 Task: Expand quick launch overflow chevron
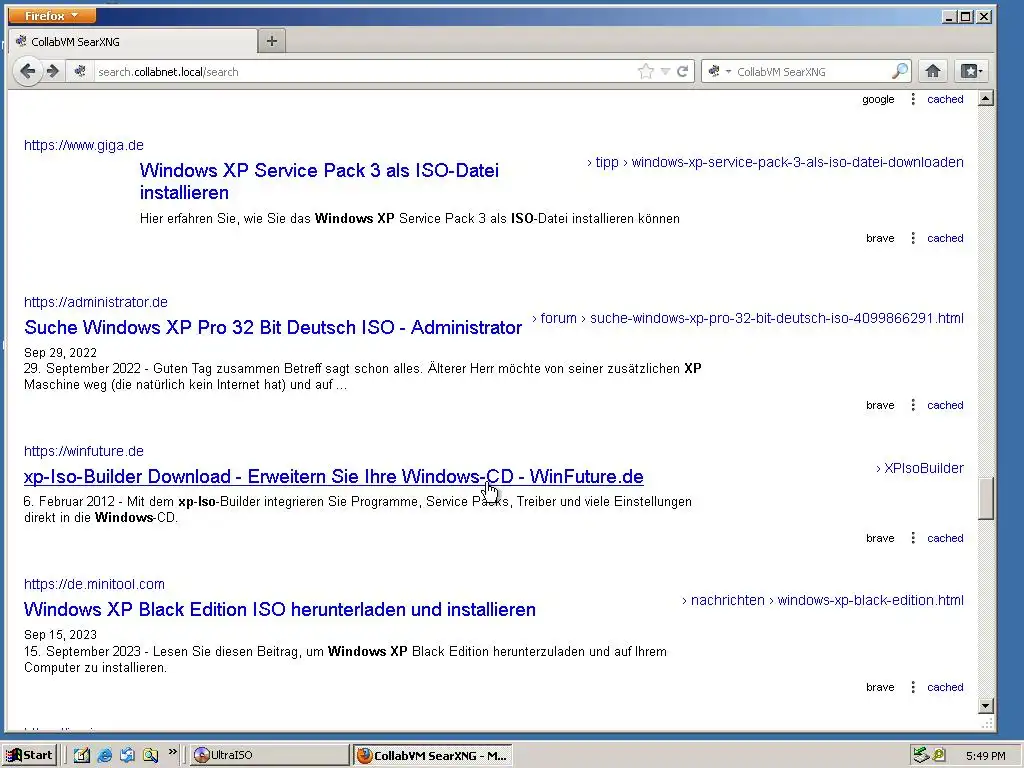[x=172, y=752]
